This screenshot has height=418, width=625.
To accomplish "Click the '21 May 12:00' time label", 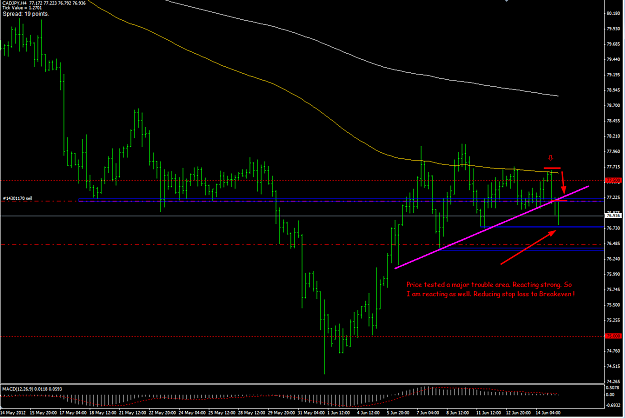I will pyautogui.click(x=132, y=412).
